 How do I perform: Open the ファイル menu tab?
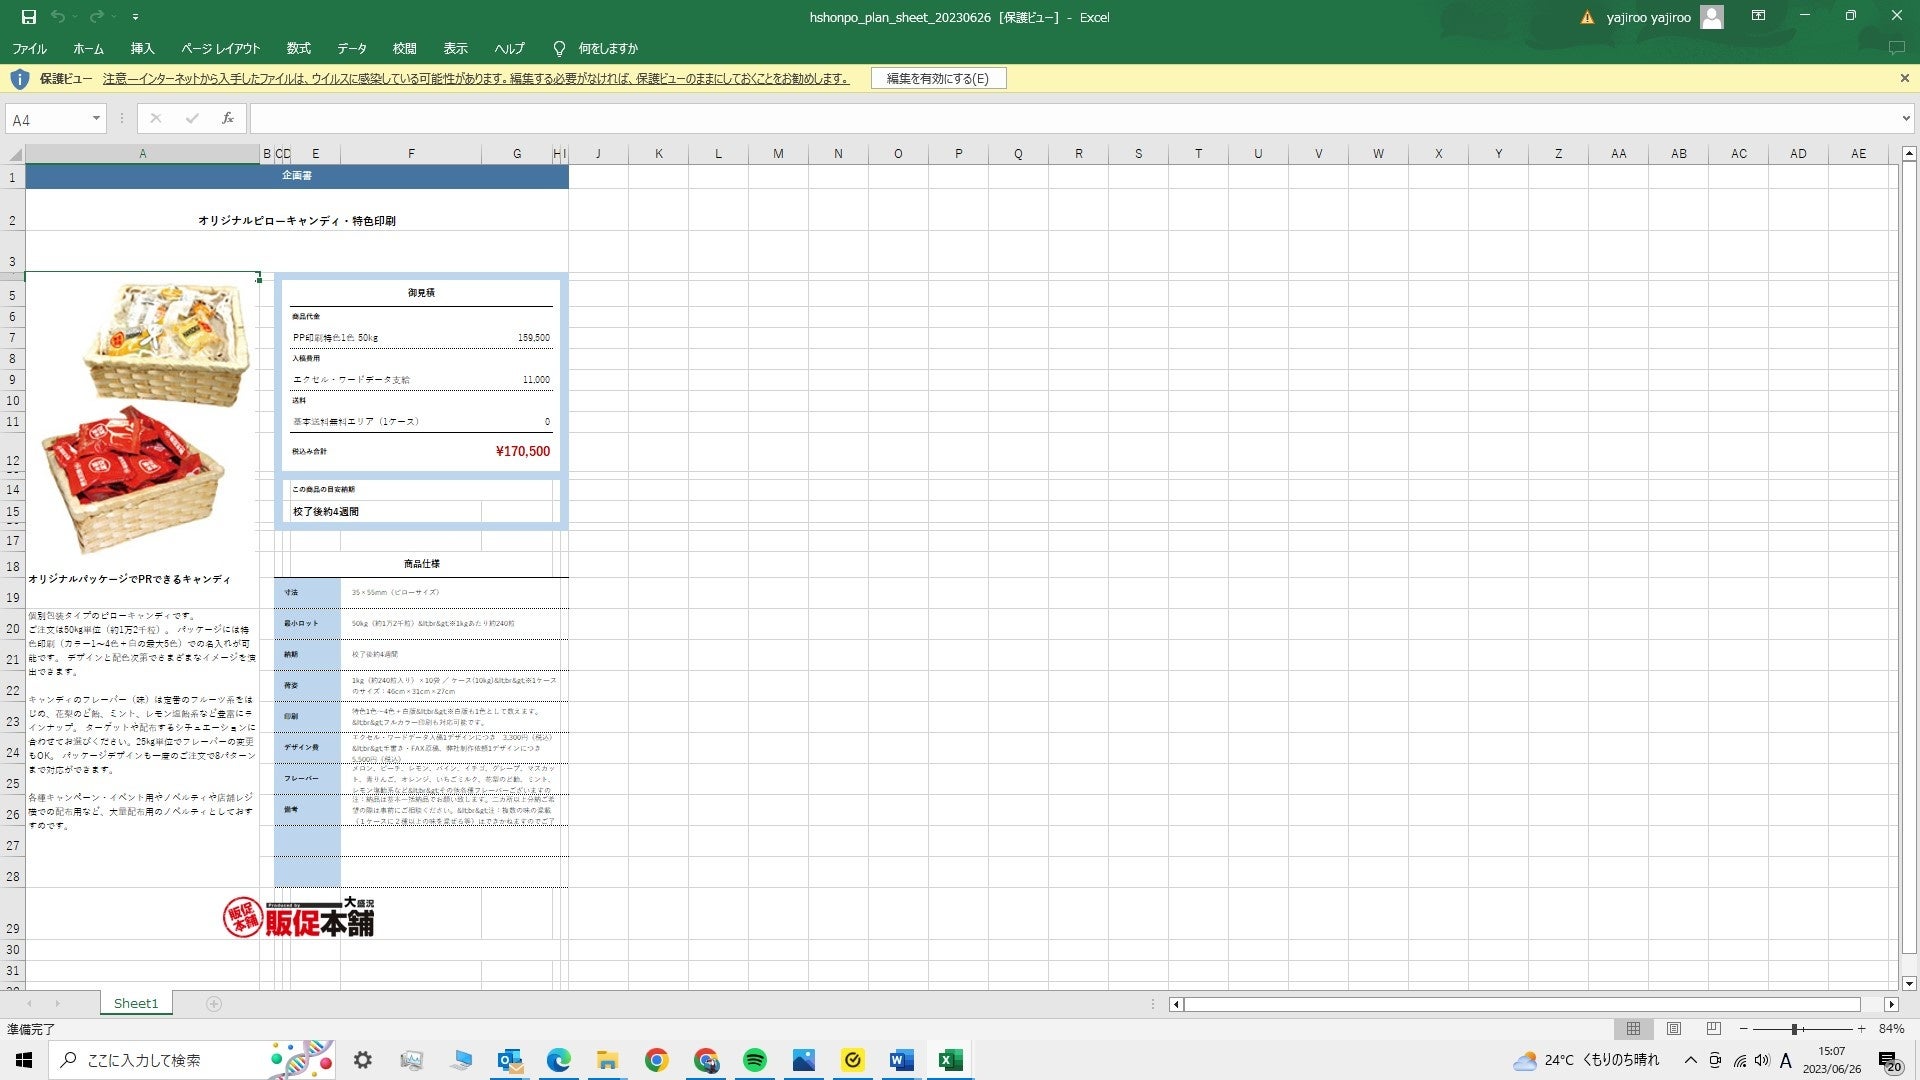[29, 48]
